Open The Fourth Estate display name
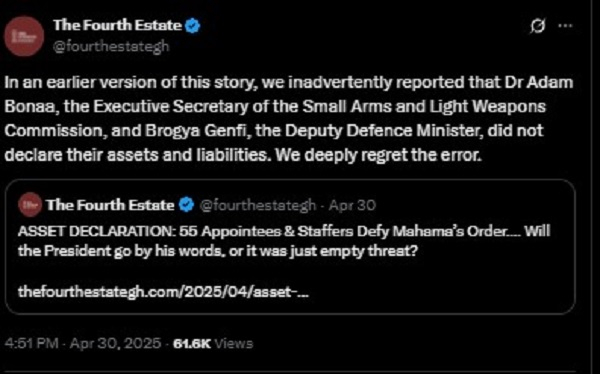Viewport: 600px width, 374px height. pos(117,25)
